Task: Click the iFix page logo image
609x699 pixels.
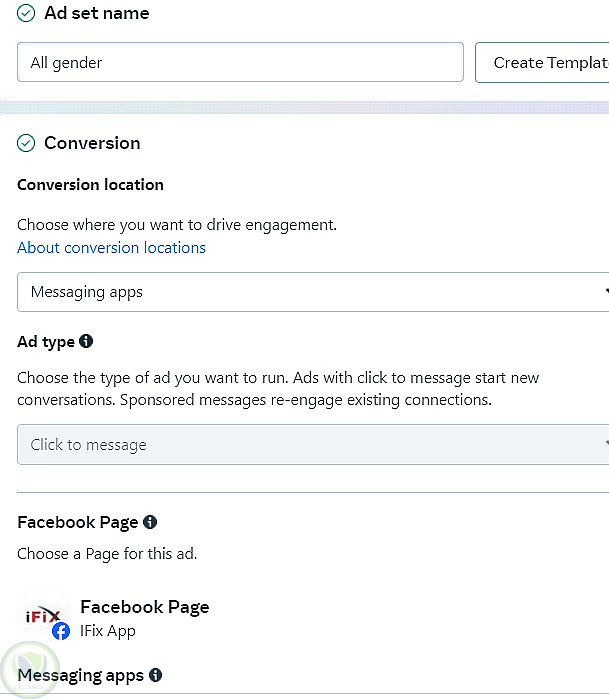Action: point(42,615)
